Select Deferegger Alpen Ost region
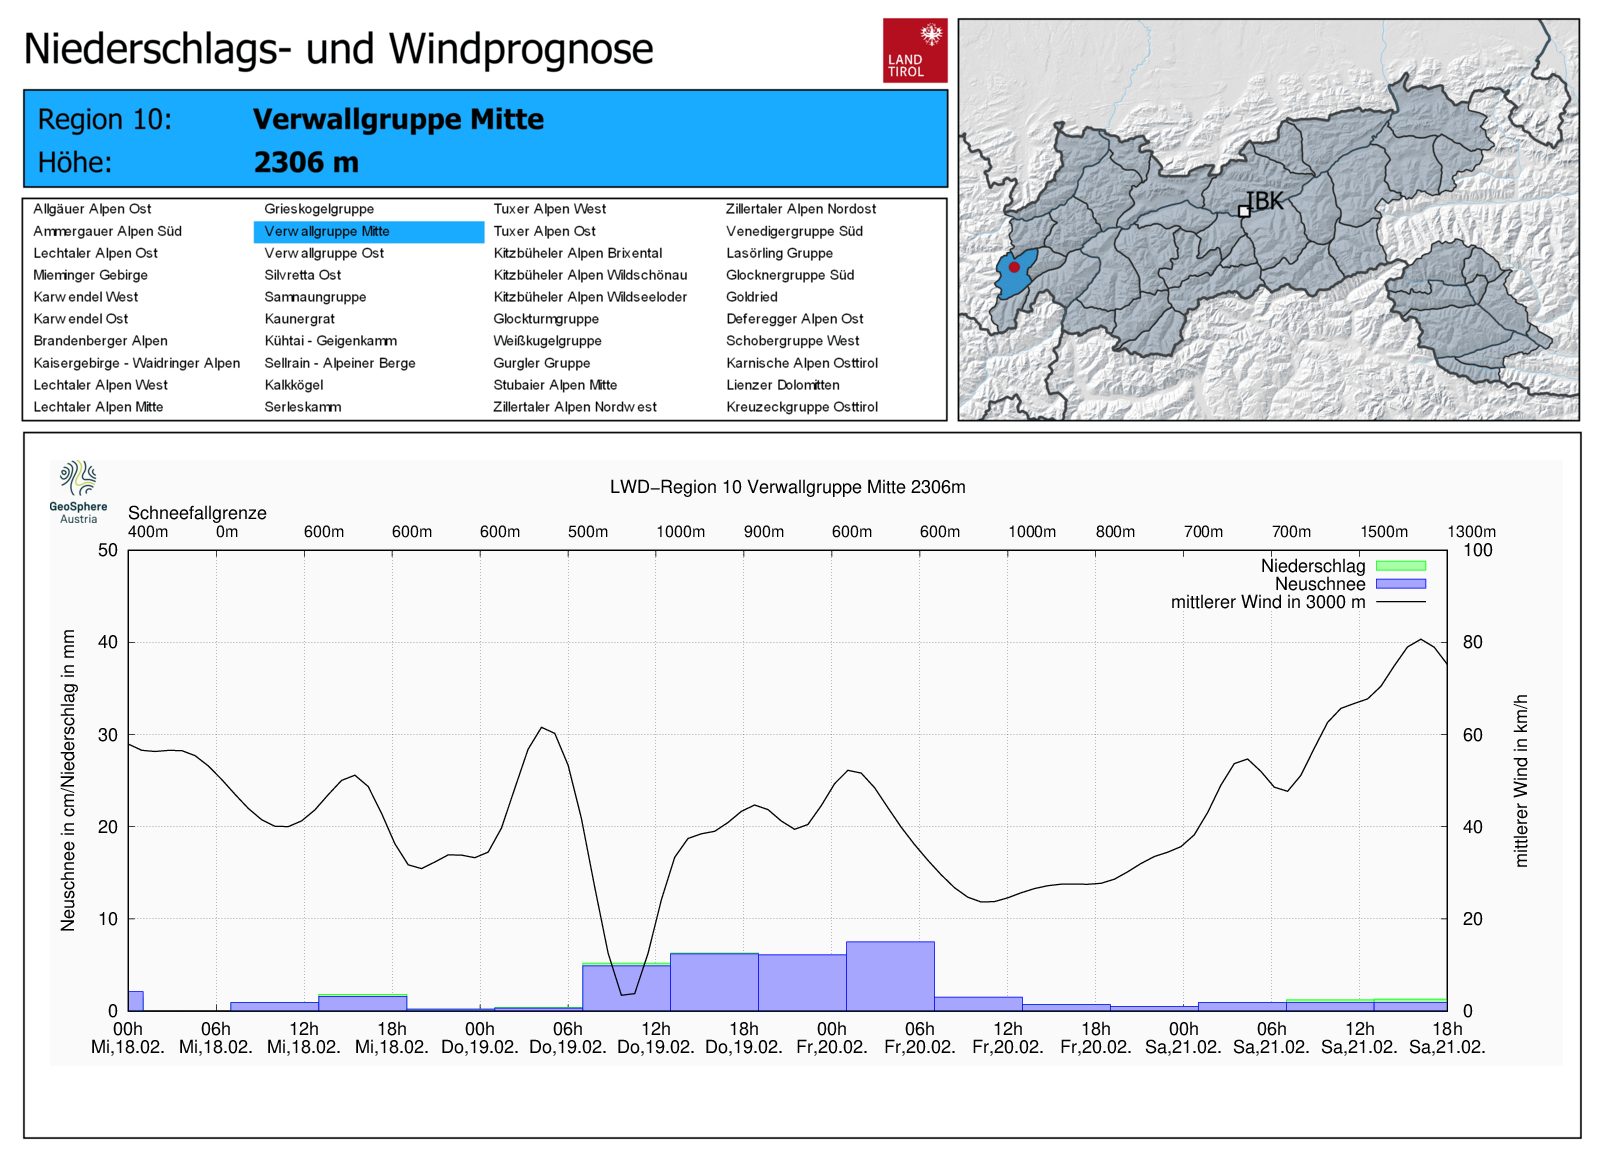1600x1153 pixels. 795,319
